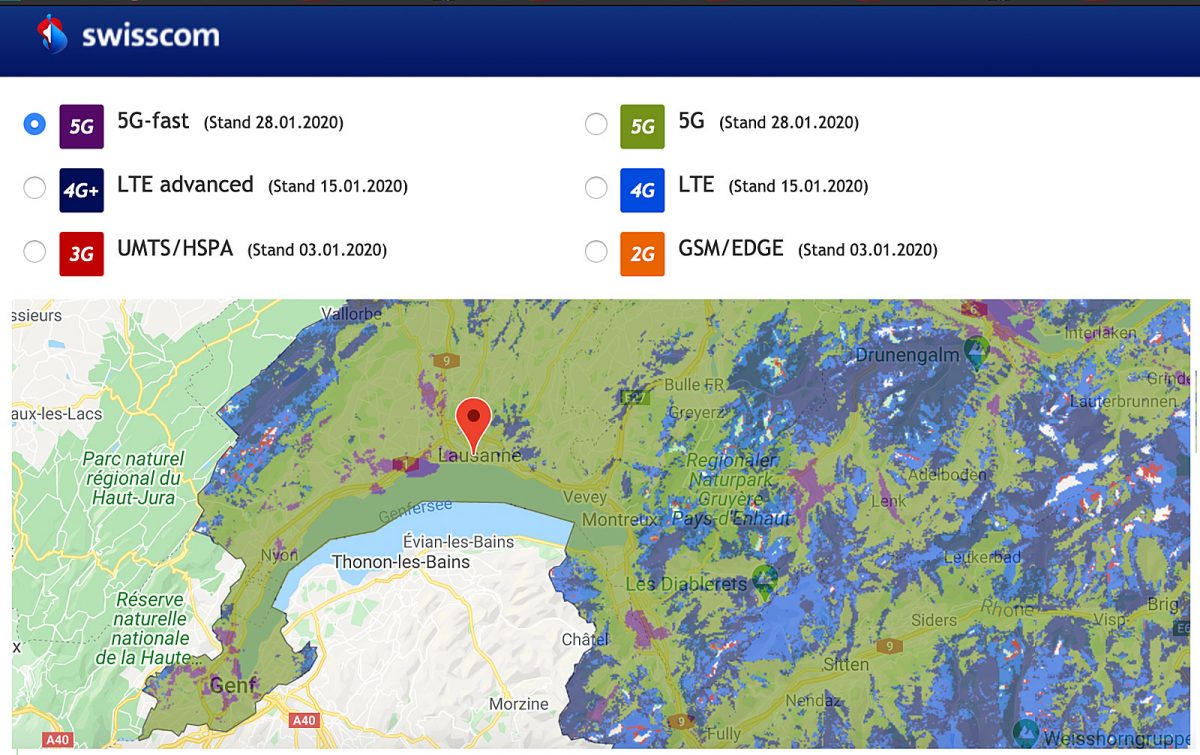The height and width of the screenshot is (755, 1200).
Task: Select the UMTS/HSPA radio button
Action: pyautogui.click(x=35, y=252)
